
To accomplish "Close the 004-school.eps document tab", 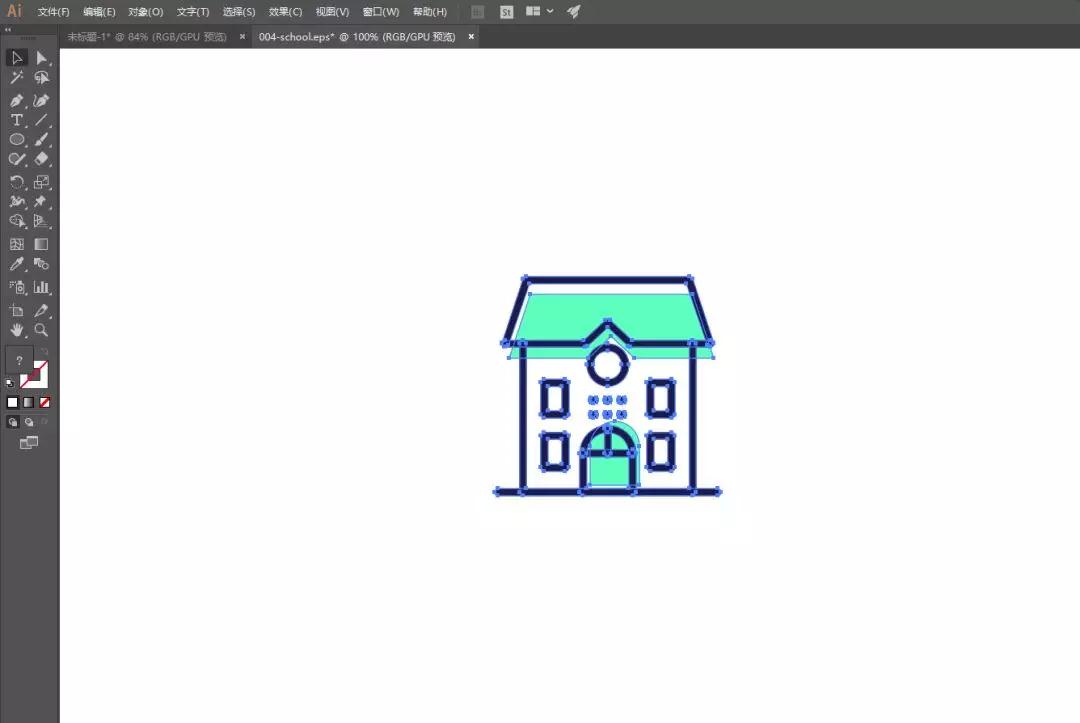I will coord(471,36).
